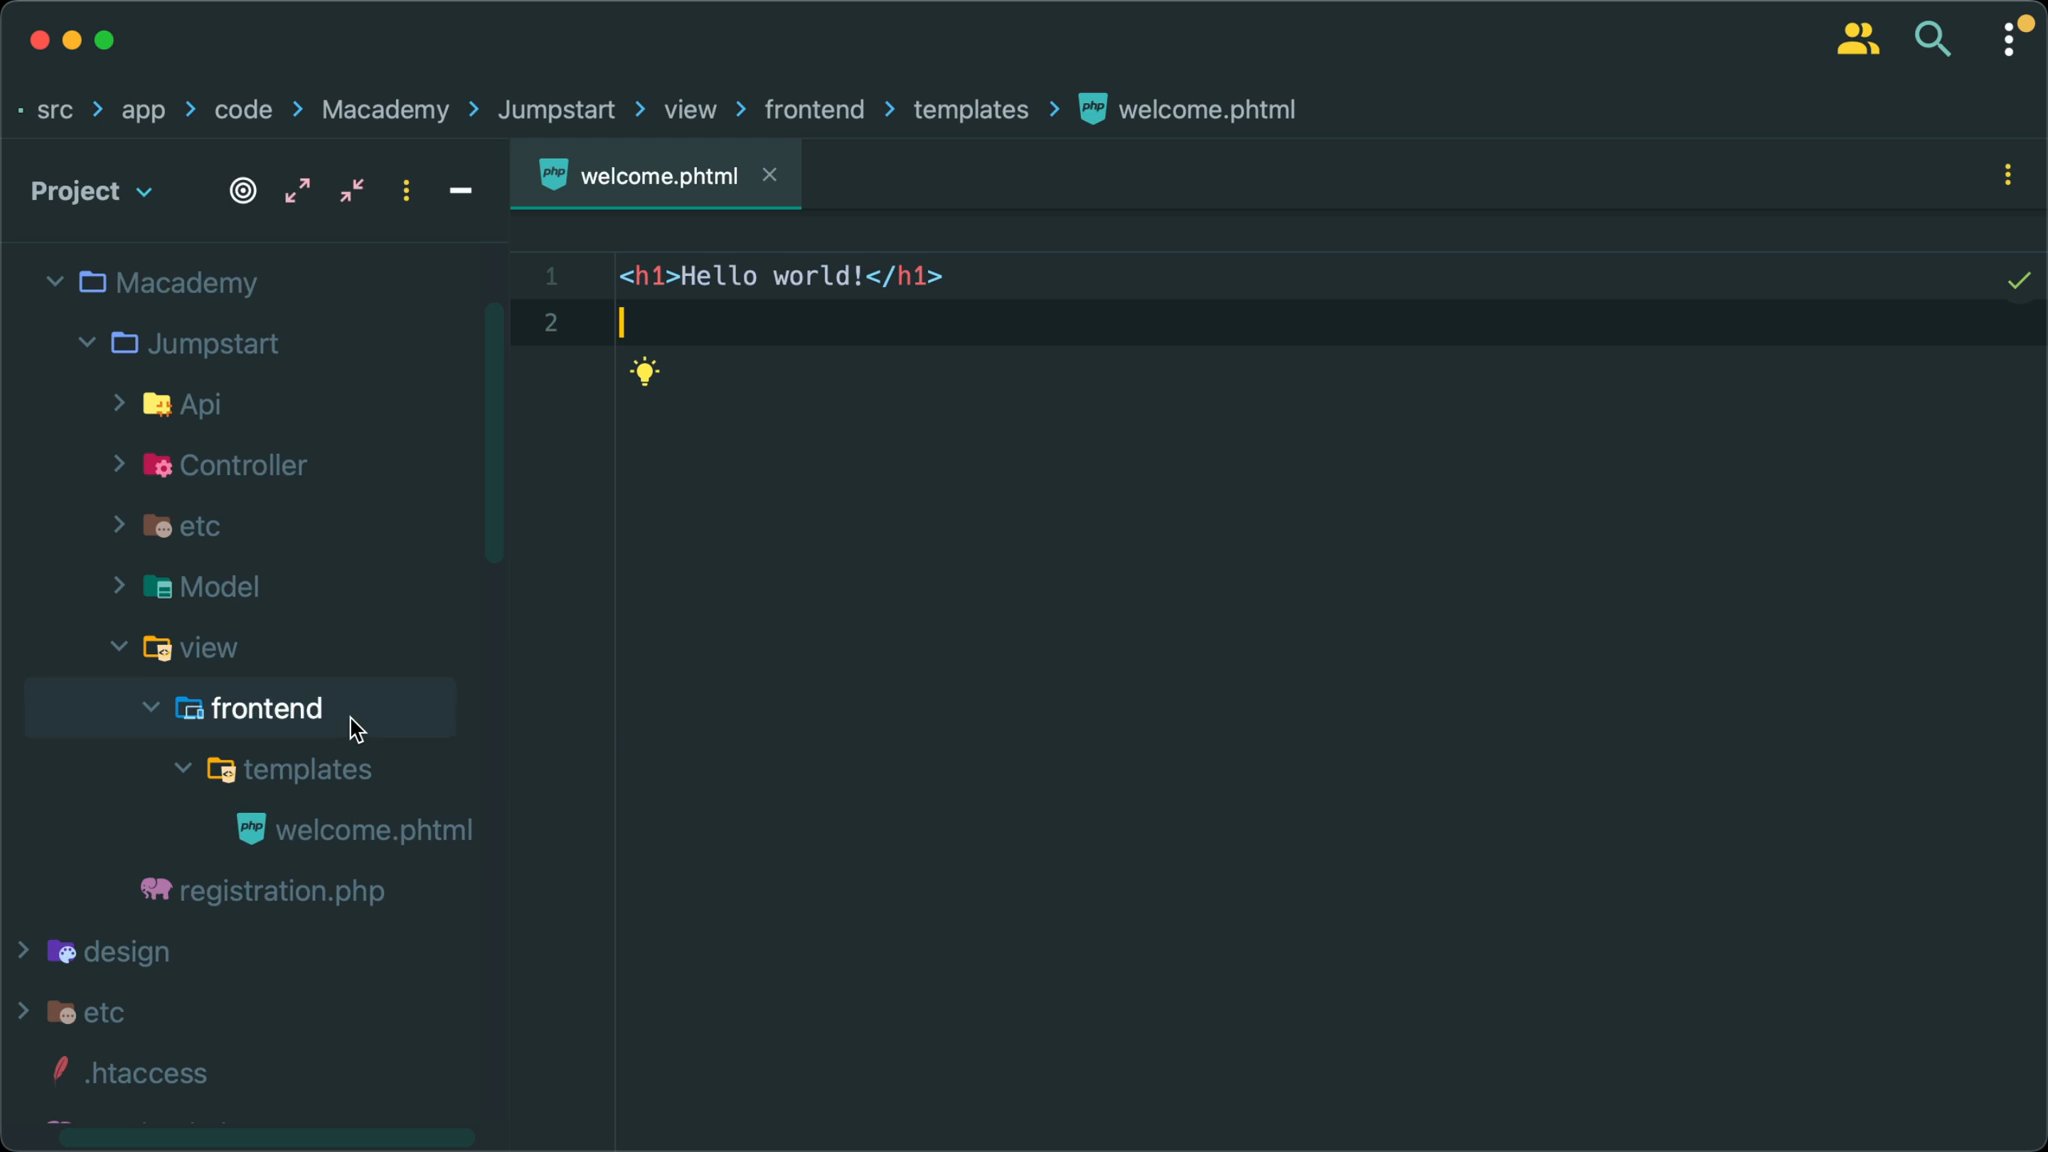Viewport: 2048px width, 1152px height.
Task: Select registration.php in the Project tree
Action: [x=281, y=890]
